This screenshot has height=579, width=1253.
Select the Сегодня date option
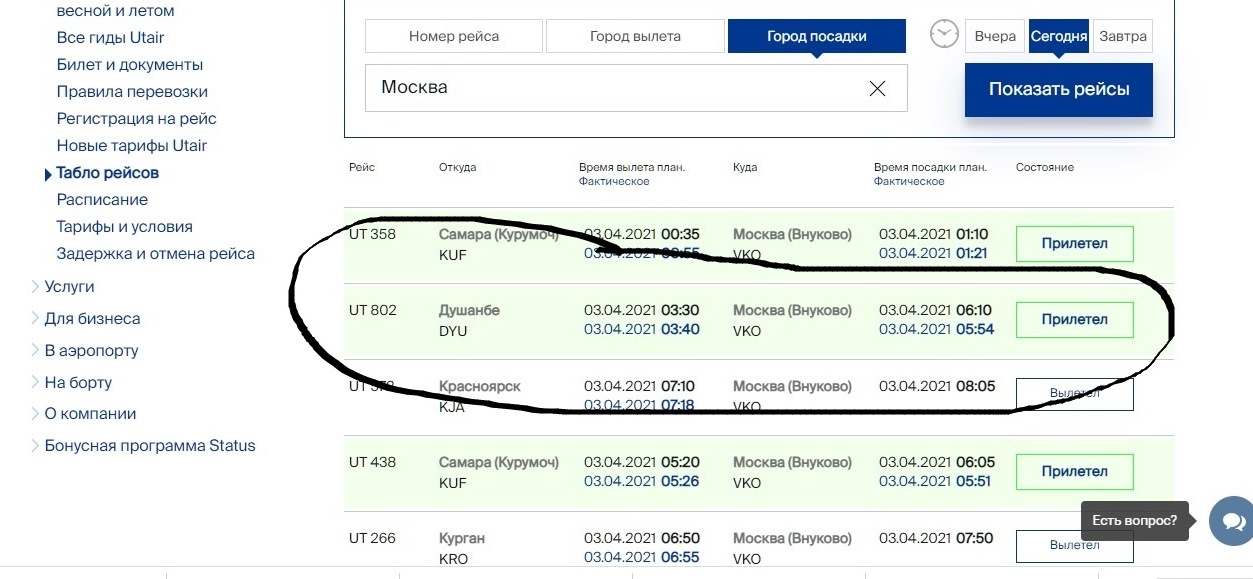(x=1059, y=36)
